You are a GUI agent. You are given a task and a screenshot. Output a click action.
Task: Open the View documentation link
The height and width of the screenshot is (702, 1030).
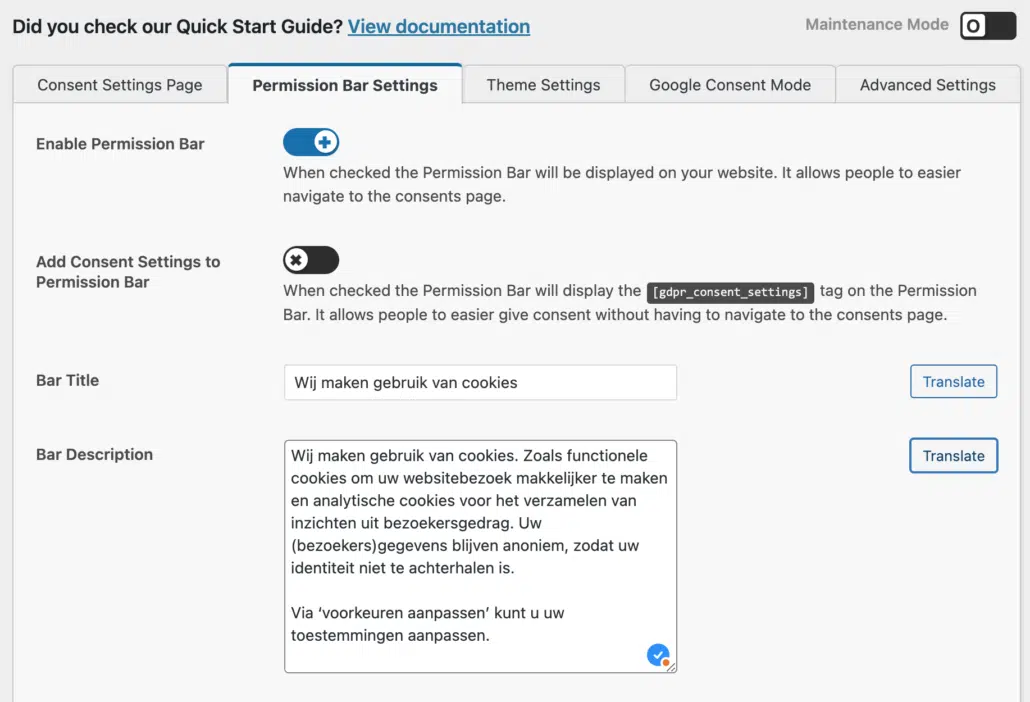[x=439, y=26]
